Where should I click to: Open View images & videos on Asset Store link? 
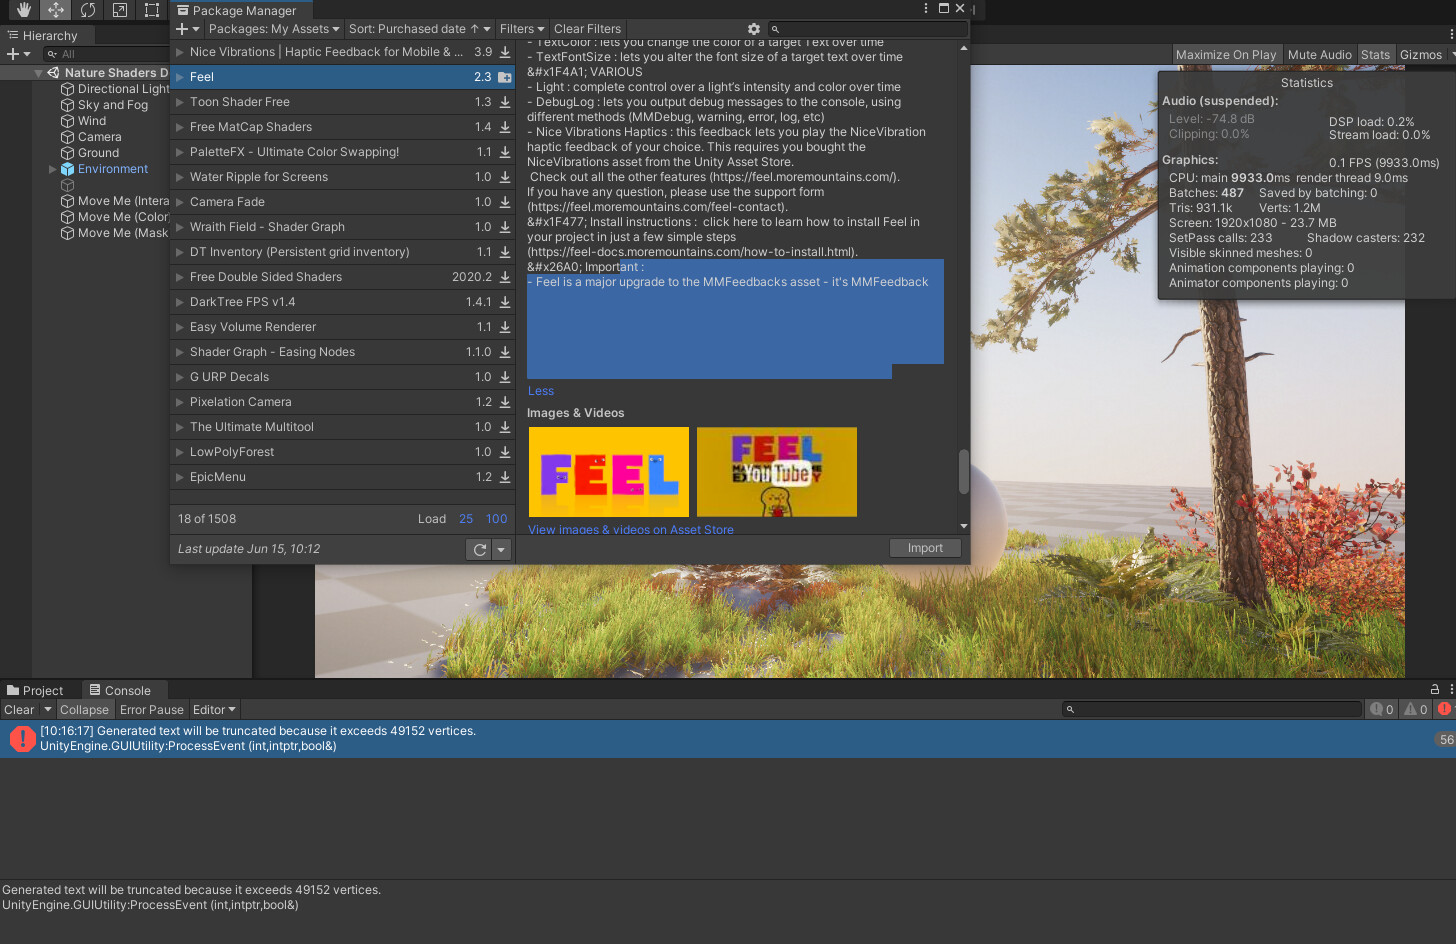coord(630,529)
